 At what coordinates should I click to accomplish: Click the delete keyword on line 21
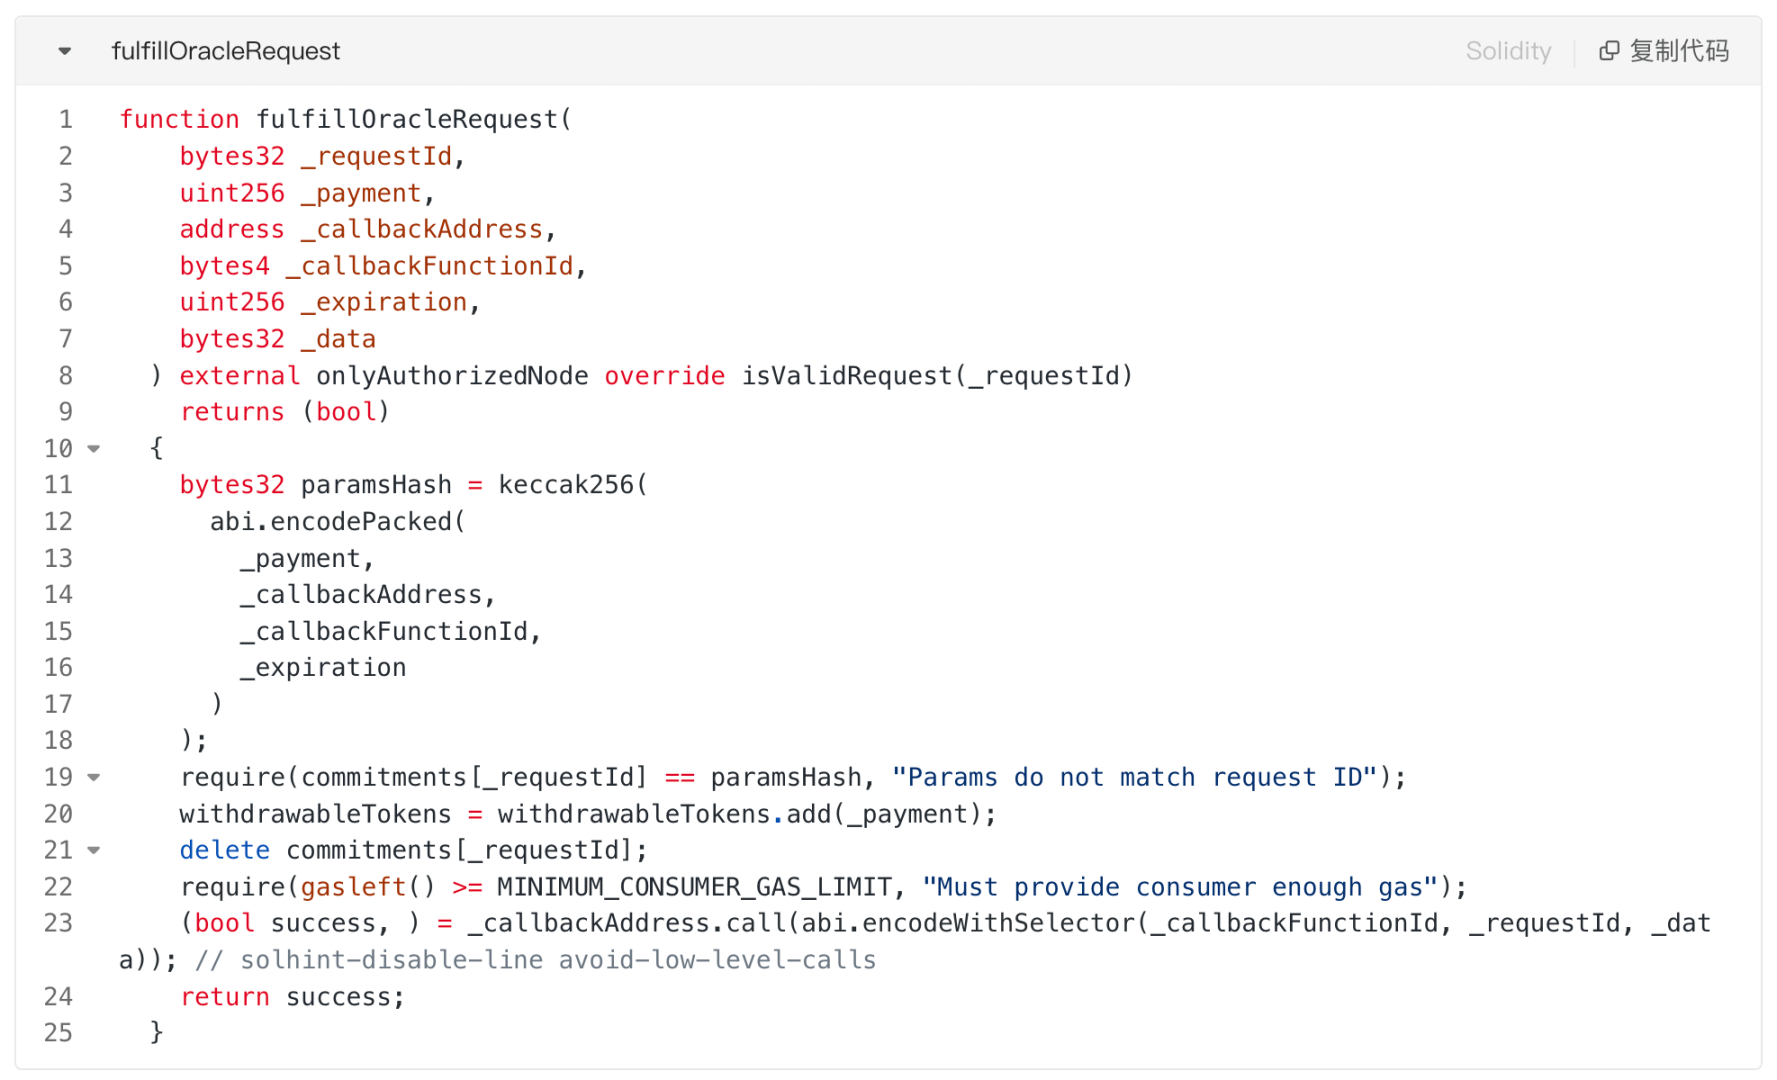tap(224, 851)
